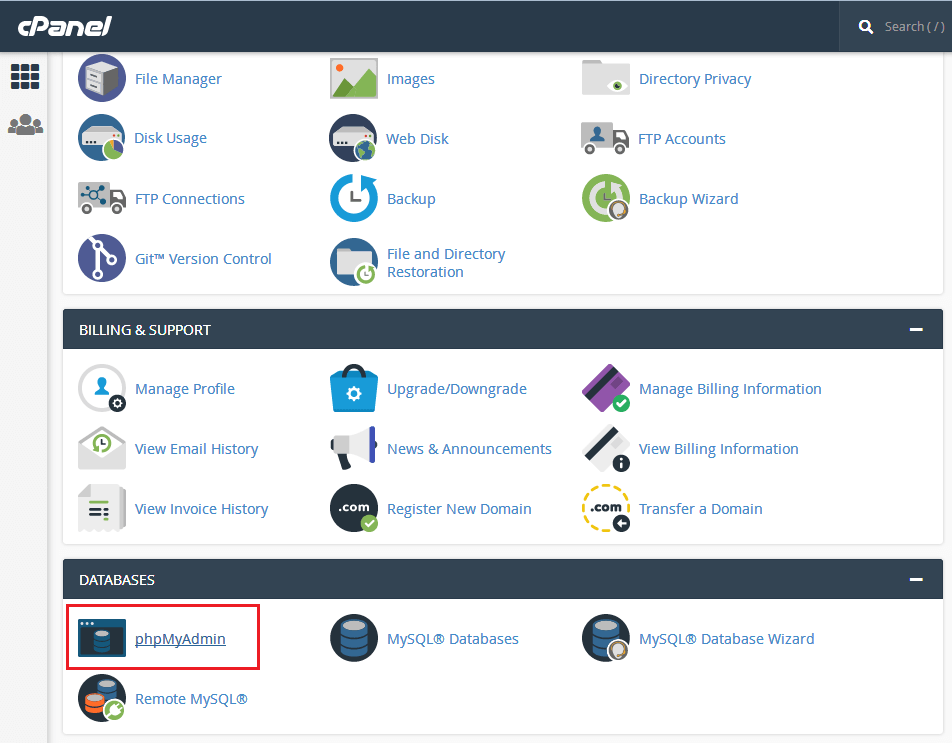Click the MySQL Databases icon
Image resolution: width=952 pixels, height=743 pixels.
pyautogui.click(x=354, y=638)
